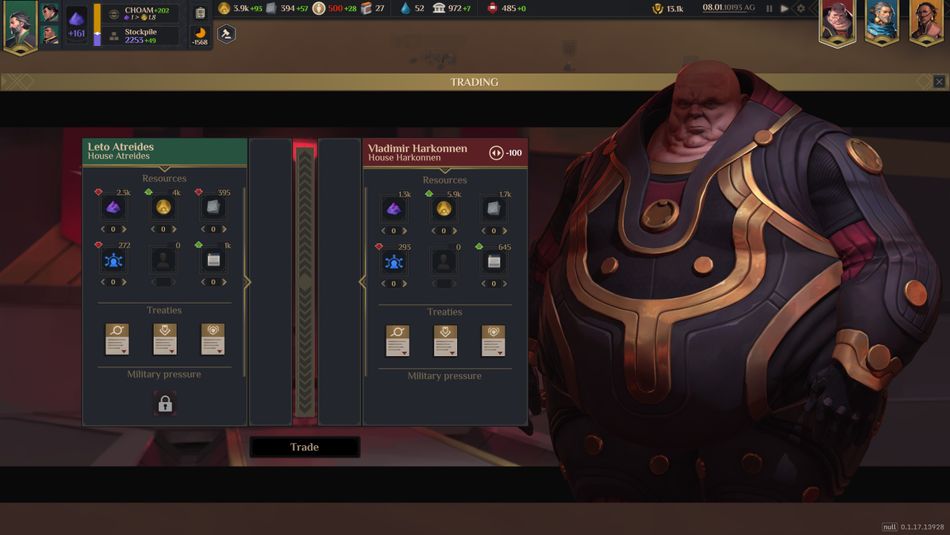The height and width of the screenshot is (535, 950).
Task: Pause the game time
Action: [x=769, y=8]
